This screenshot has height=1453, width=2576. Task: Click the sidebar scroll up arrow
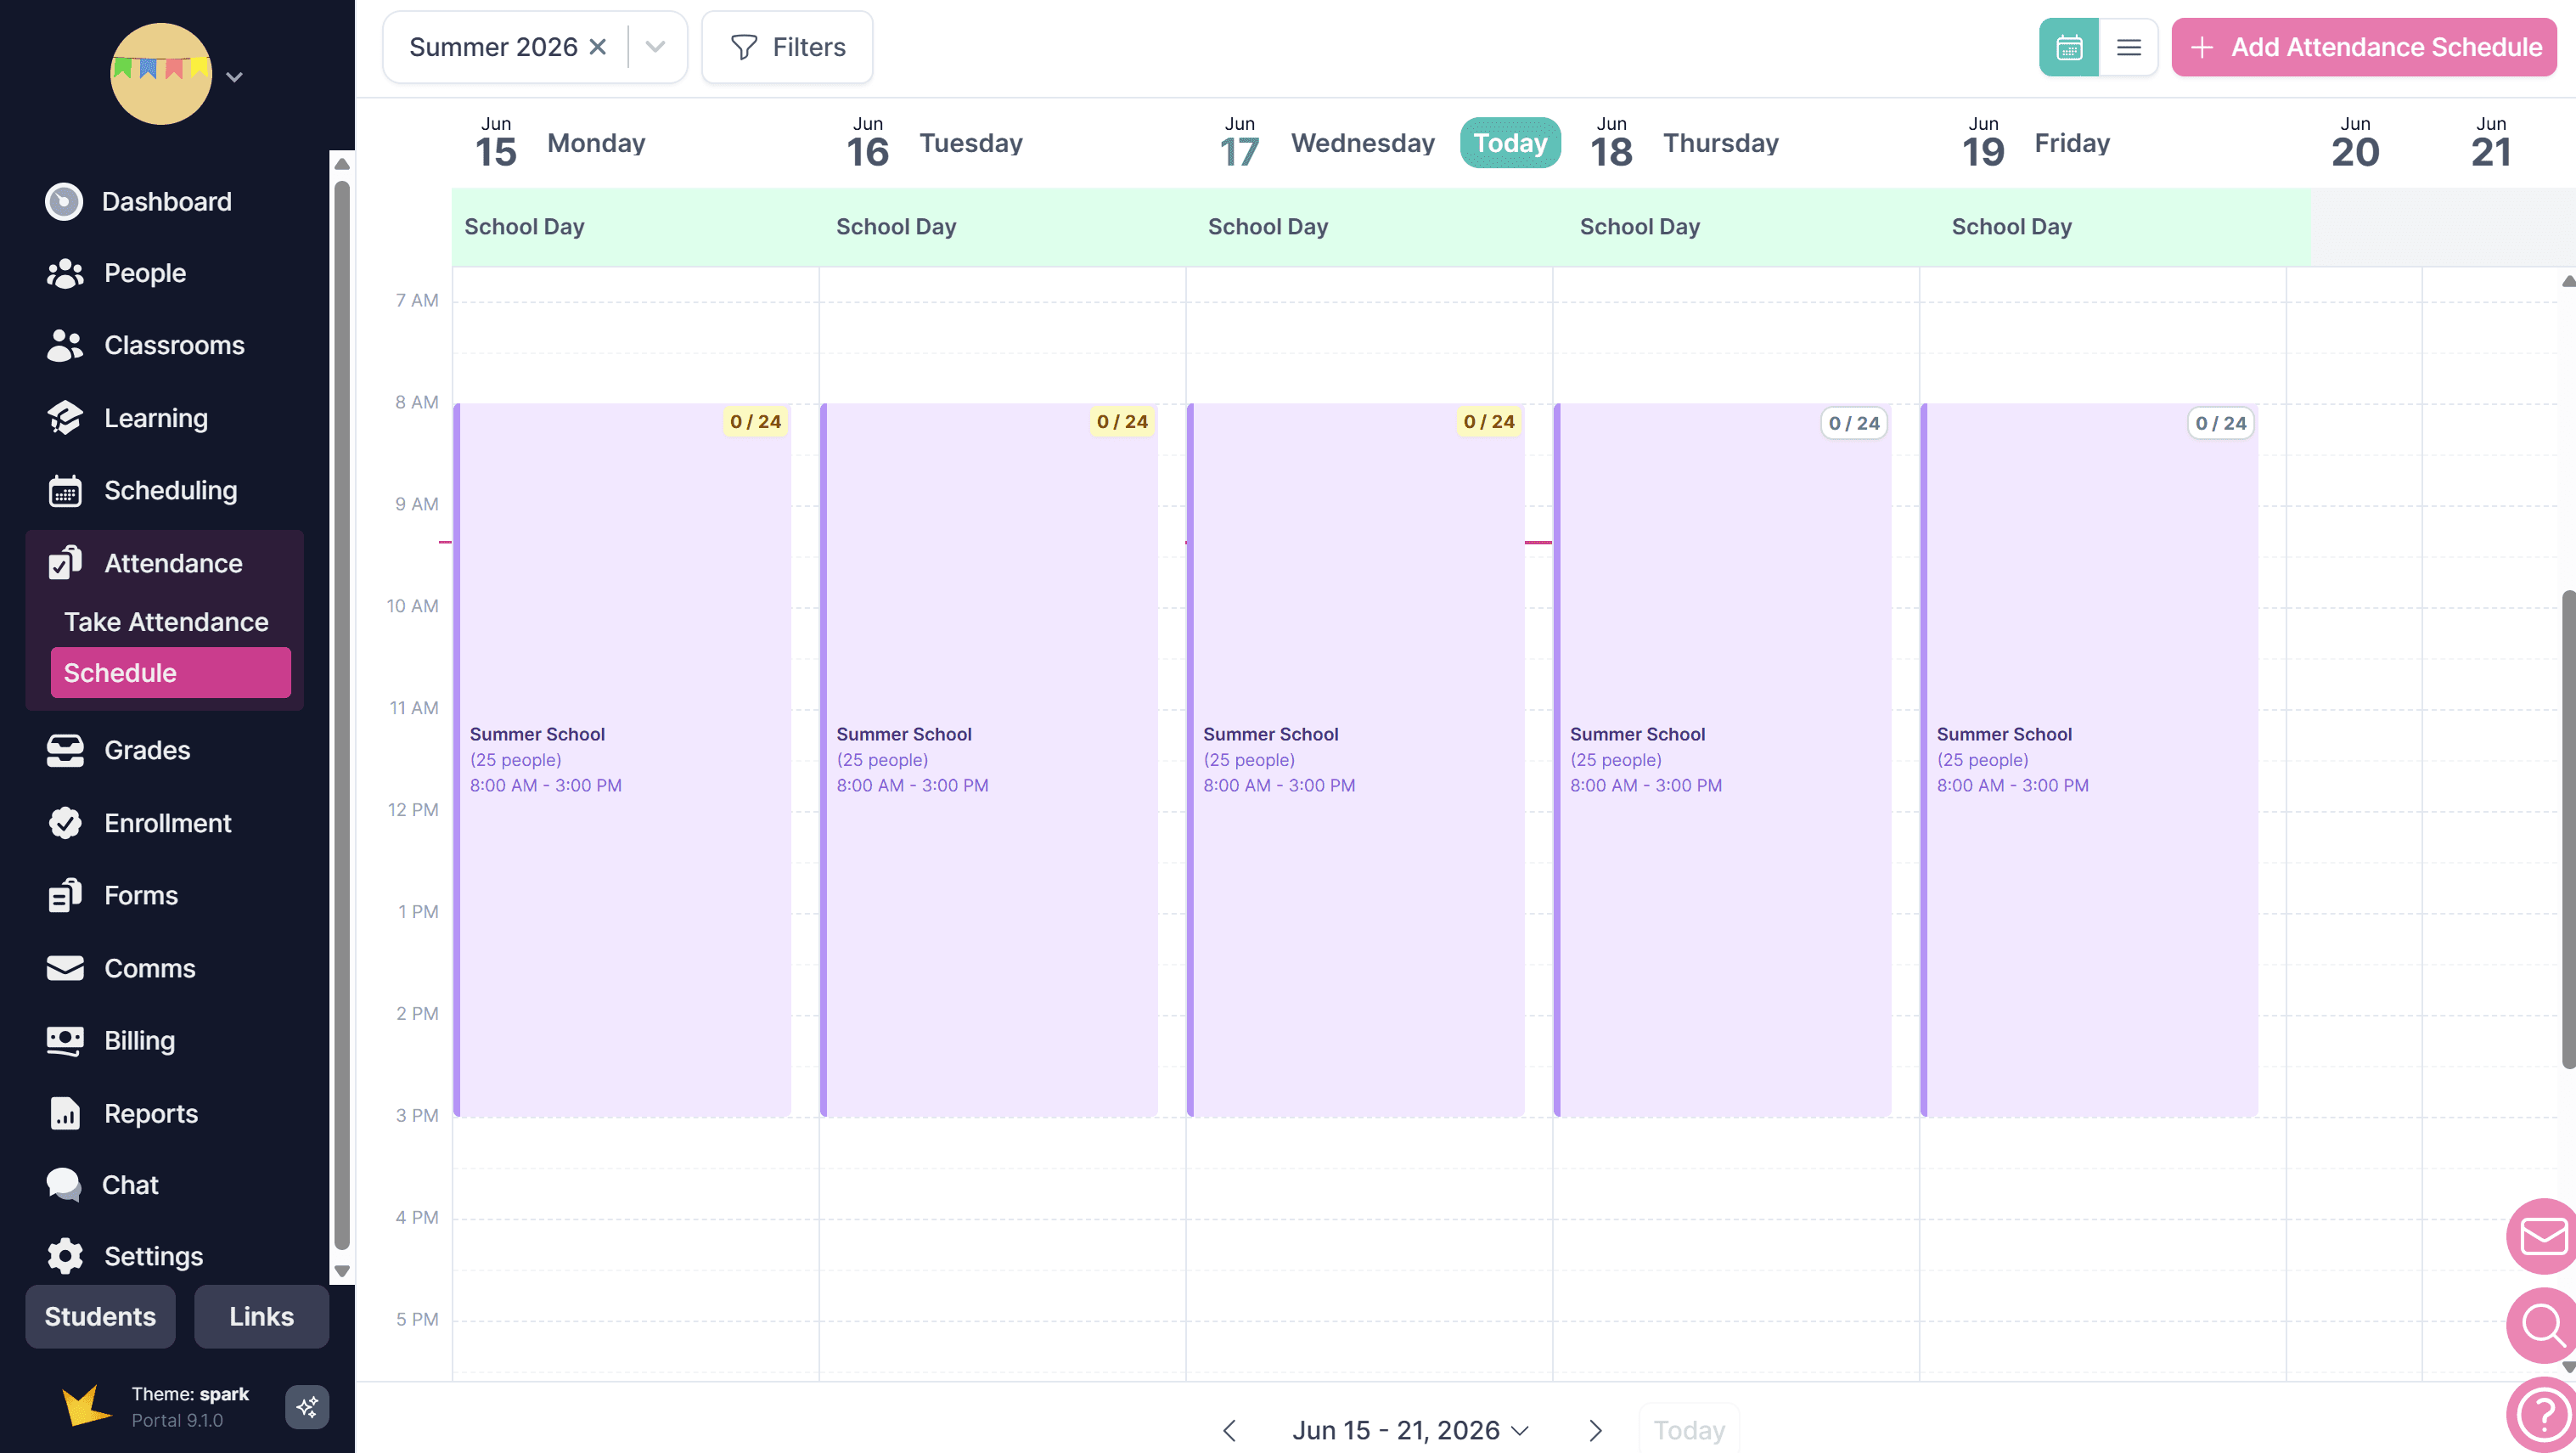point(342,164)
